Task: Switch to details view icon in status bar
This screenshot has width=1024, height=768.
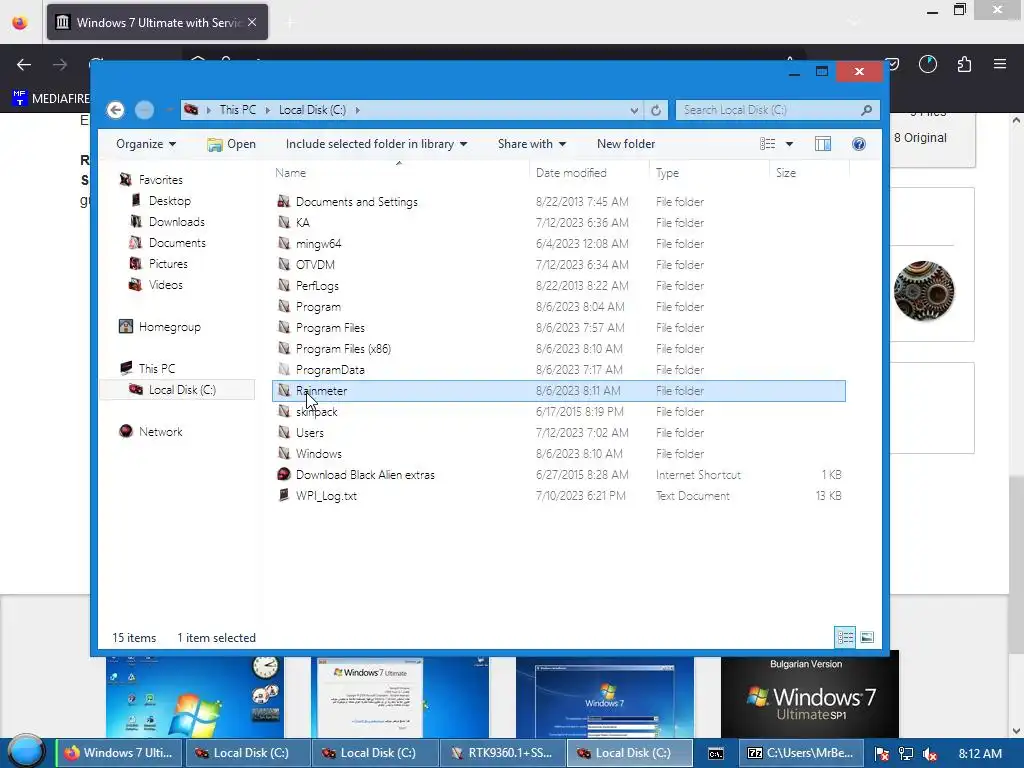Action: (x=845, y=637)
